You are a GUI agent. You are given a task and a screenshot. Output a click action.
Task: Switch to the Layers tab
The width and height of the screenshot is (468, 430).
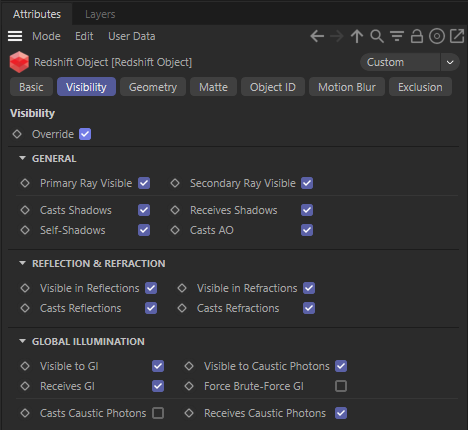click(100, 14)
